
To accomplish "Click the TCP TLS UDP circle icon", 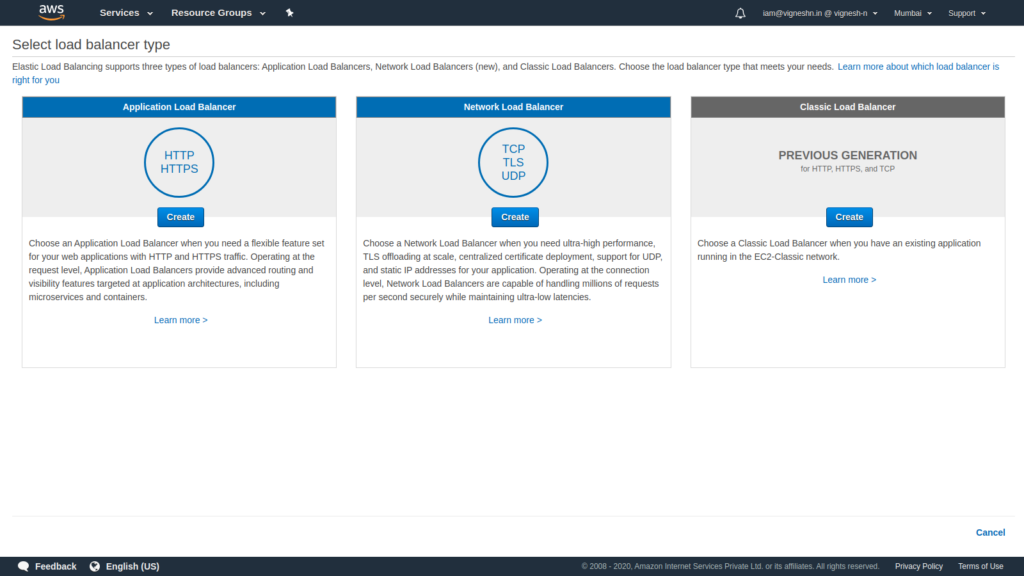I will (513, 163).
